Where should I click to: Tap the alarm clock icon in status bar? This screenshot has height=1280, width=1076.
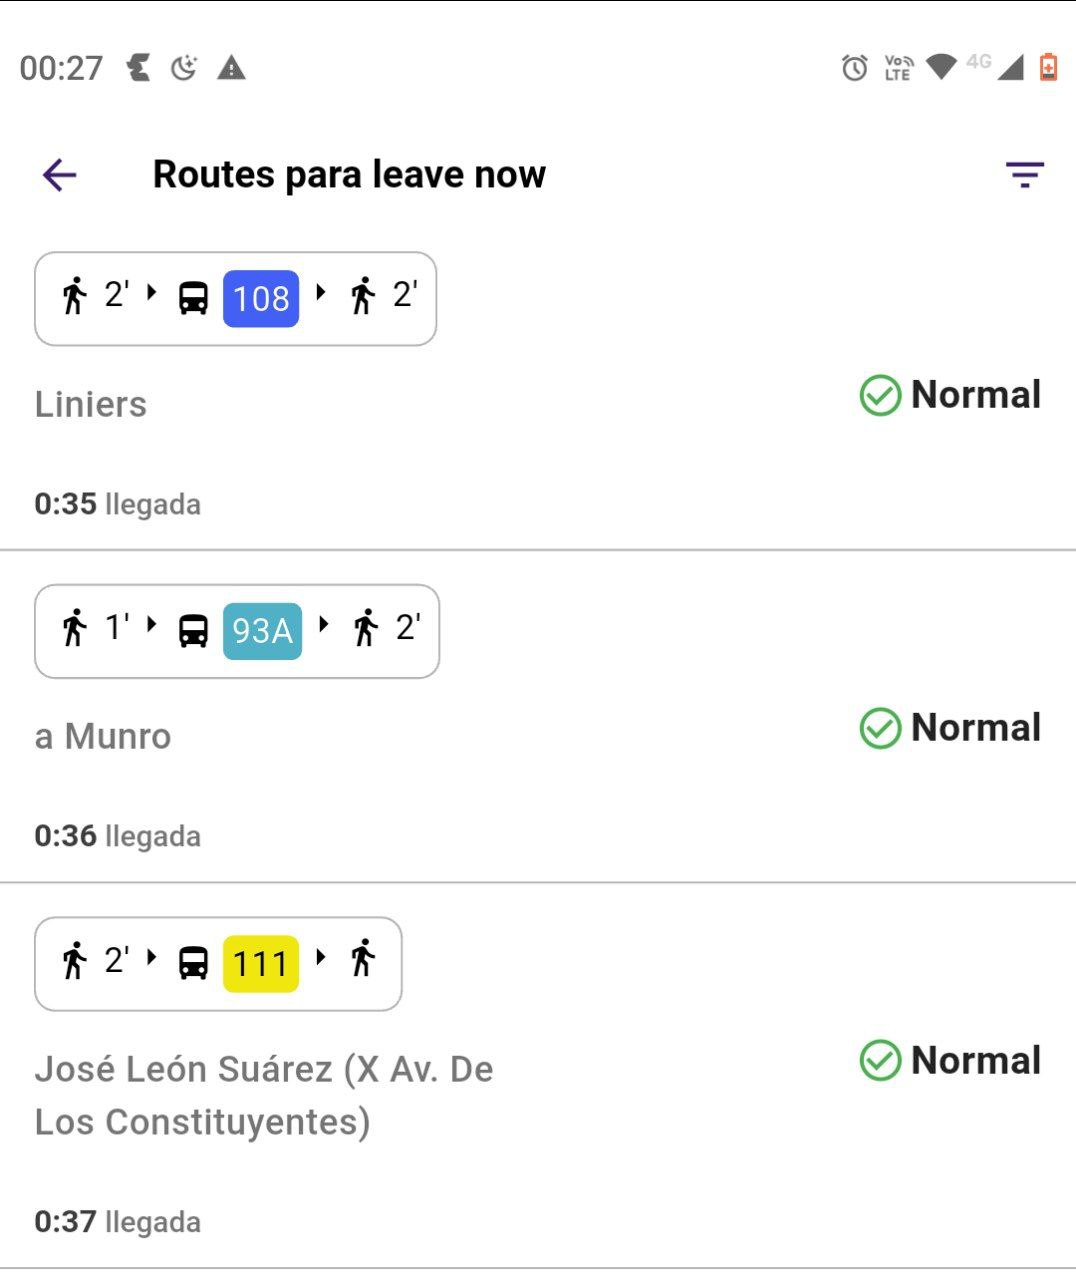pos(854,68)
